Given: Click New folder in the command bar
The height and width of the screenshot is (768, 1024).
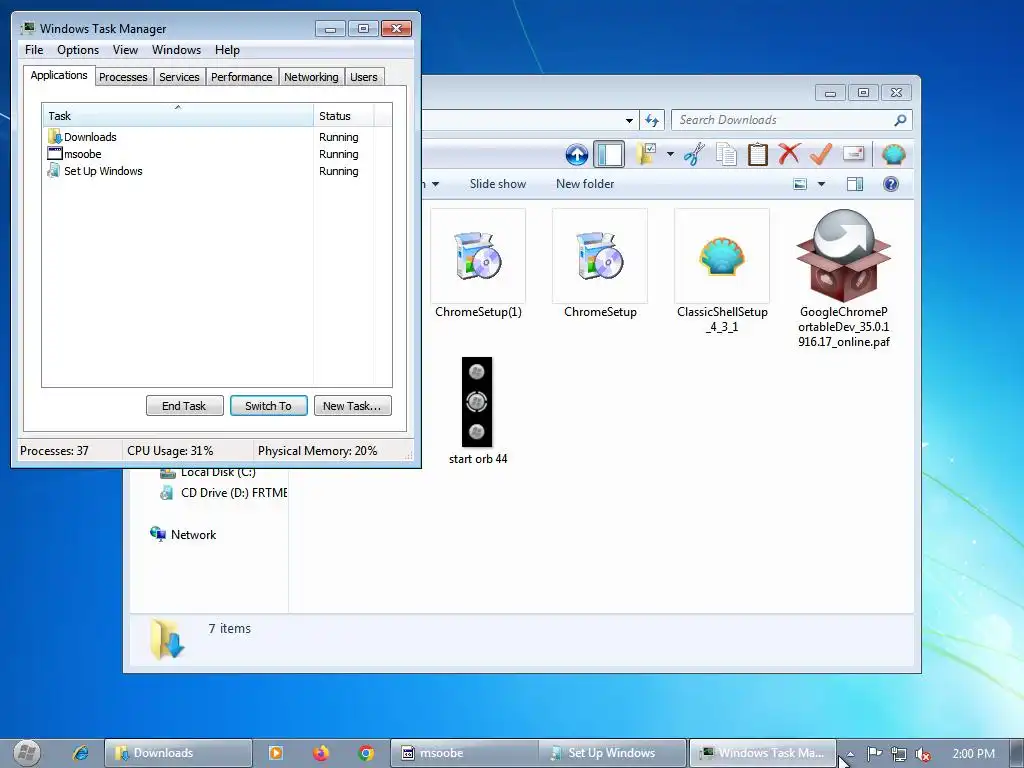Looking at the screenshot, I should 585,184.
